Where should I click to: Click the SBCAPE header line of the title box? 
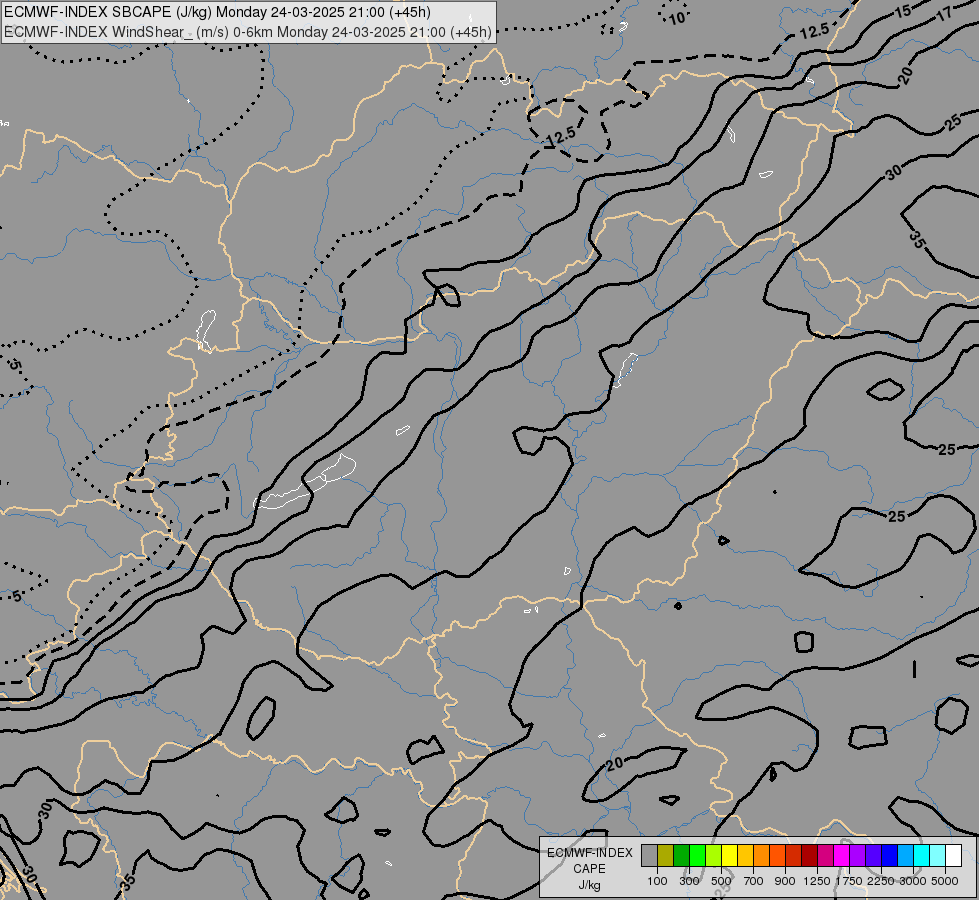point(217,12)
